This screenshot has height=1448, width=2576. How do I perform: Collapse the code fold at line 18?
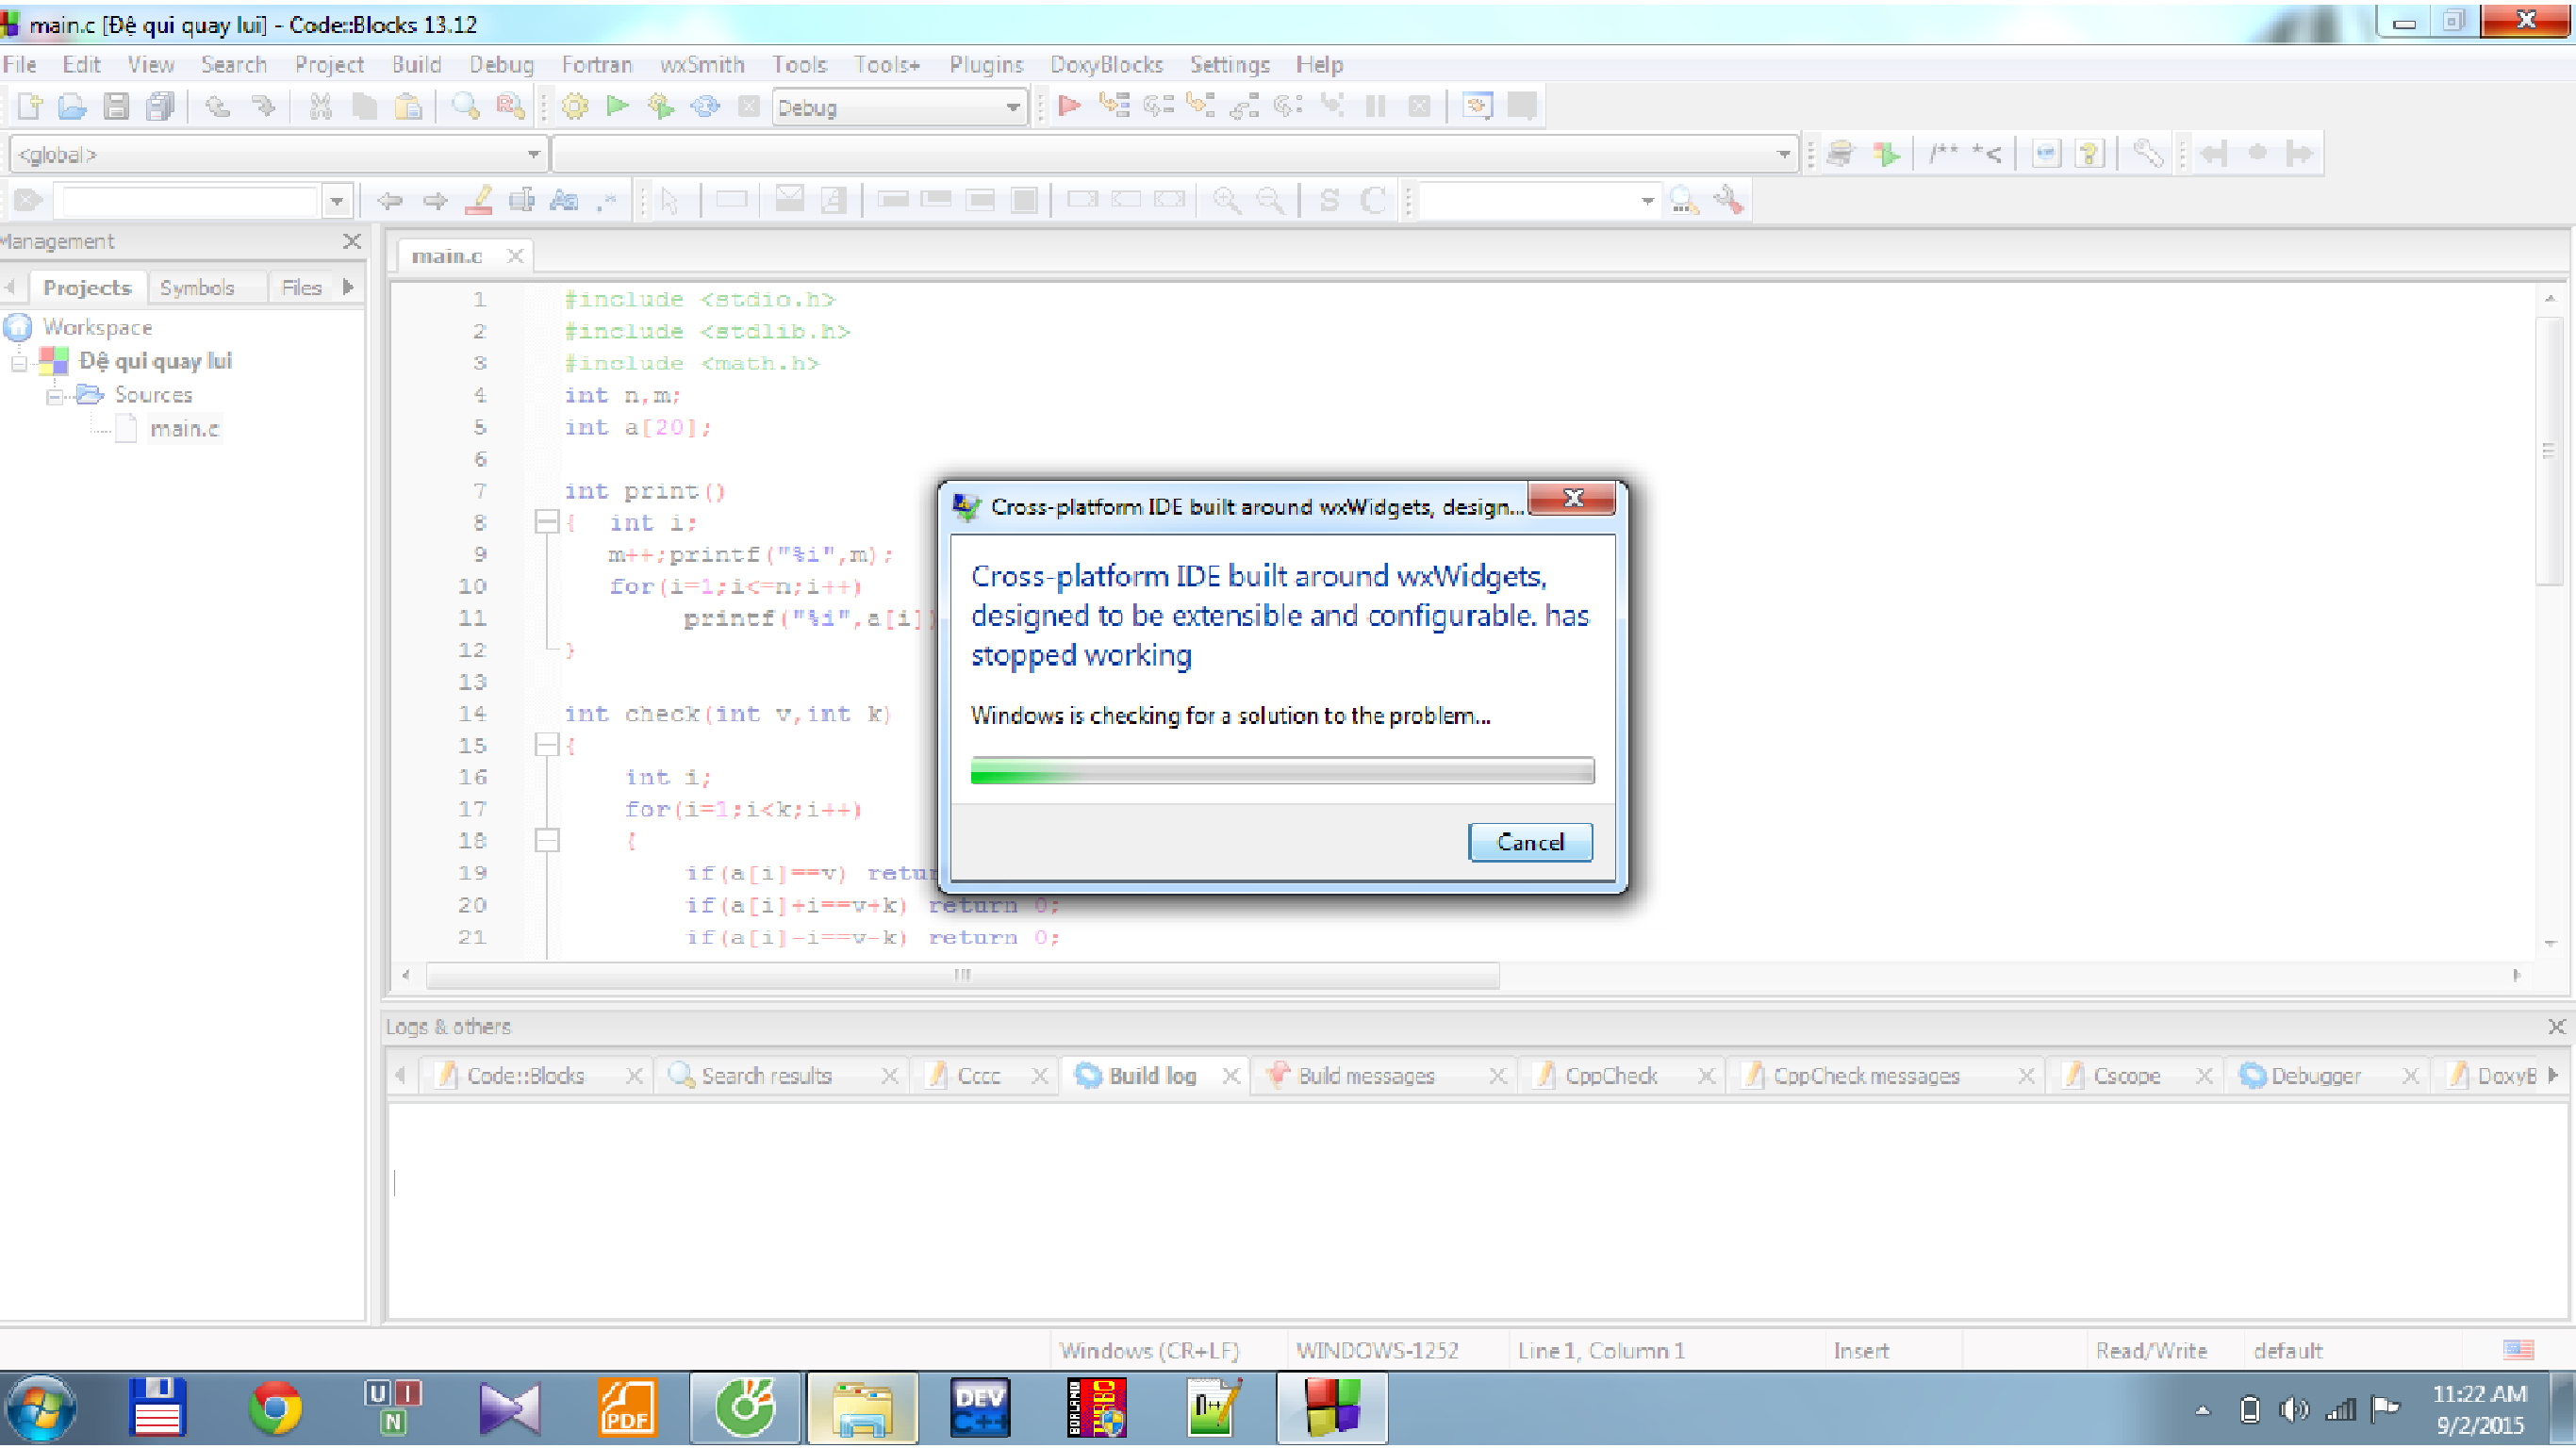pos(546,841)
